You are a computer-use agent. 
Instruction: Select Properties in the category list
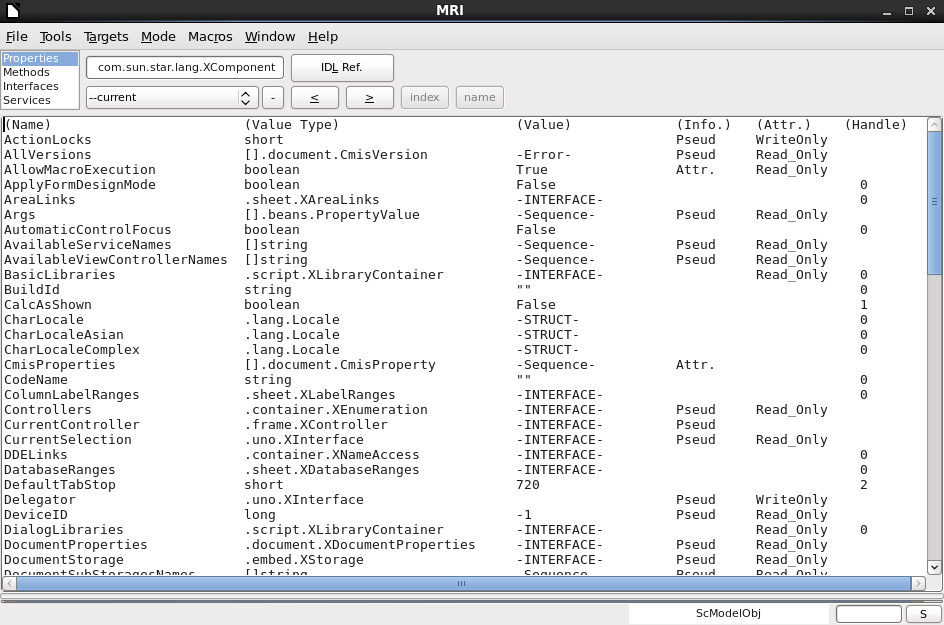coord(40,58)
